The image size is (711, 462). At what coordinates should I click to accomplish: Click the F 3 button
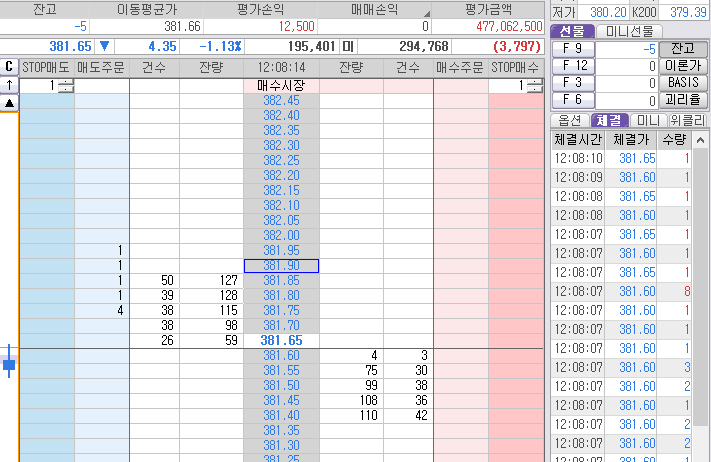coord(573,83)
